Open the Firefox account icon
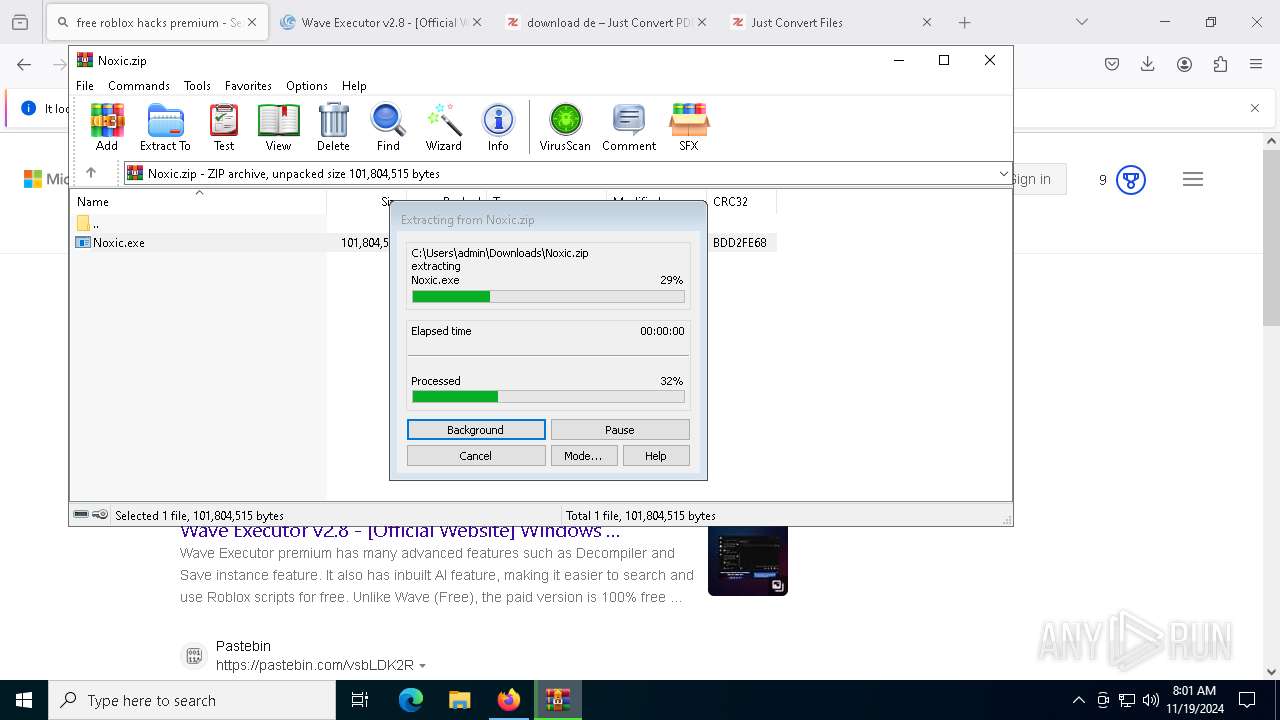1280x720 pixels. 1184,64
